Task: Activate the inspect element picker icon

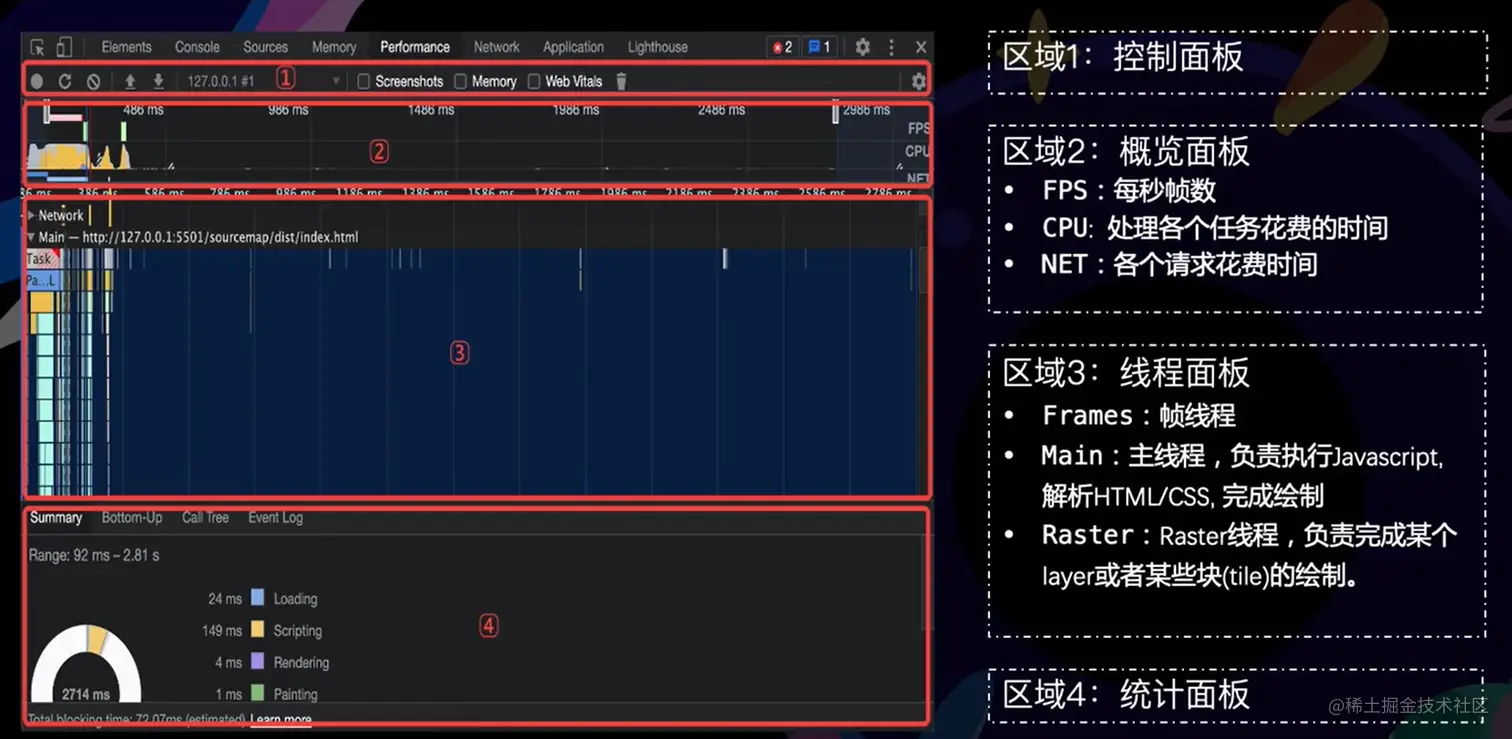Action: point(38,47)
